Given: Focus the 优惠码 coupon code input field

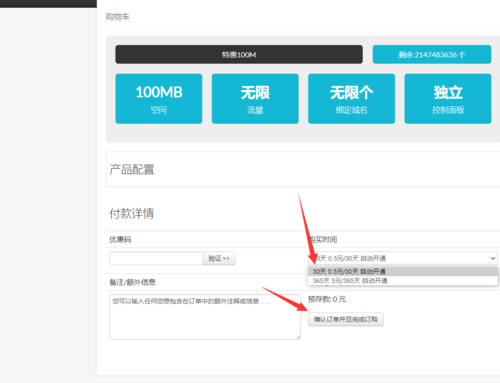Looking at the screenshot, I should point(156,258).
